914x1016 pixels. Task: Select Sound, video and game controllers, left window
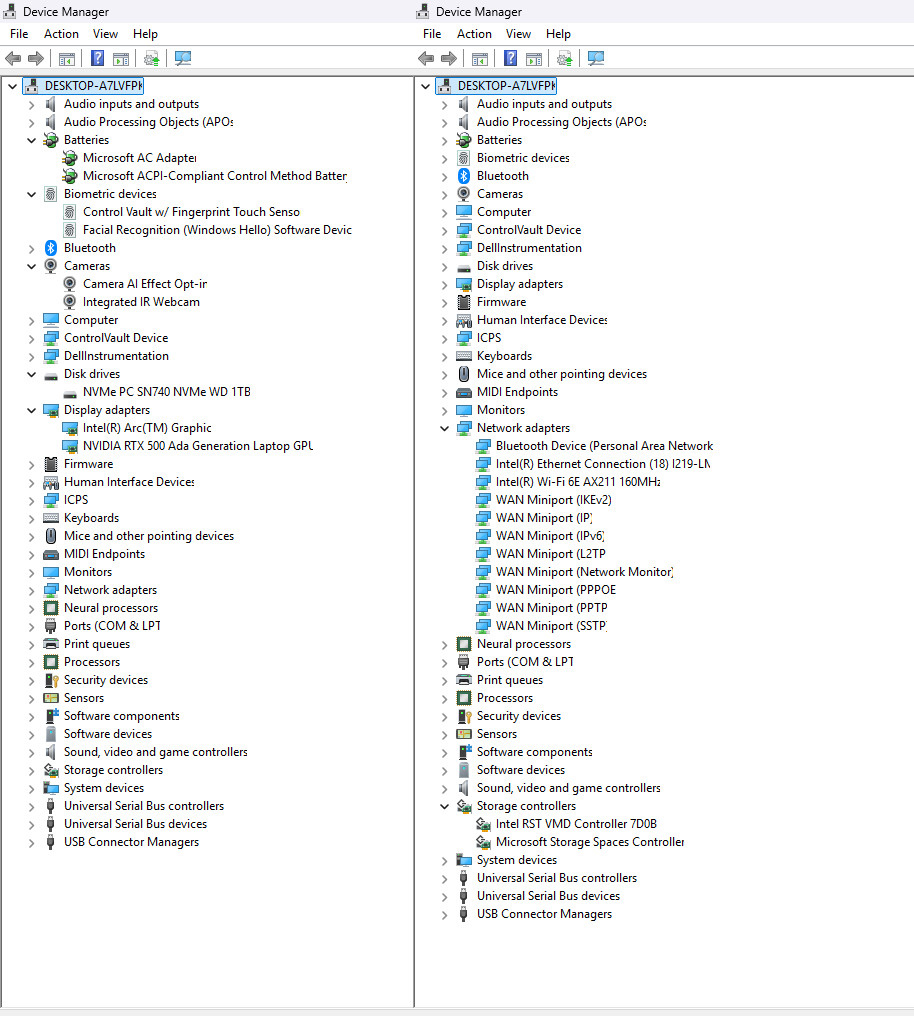[x=155, y=752]
